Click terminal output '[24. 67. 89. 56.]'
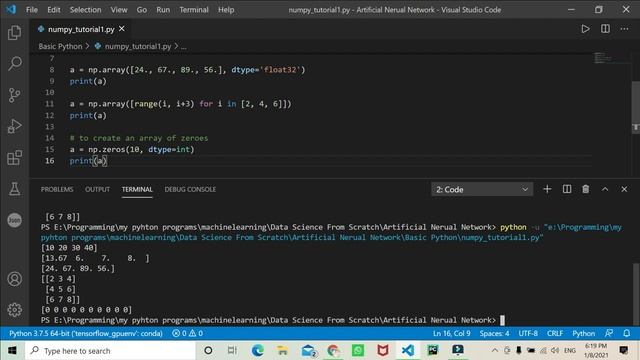640x360 pixels. tap(78, 269)
